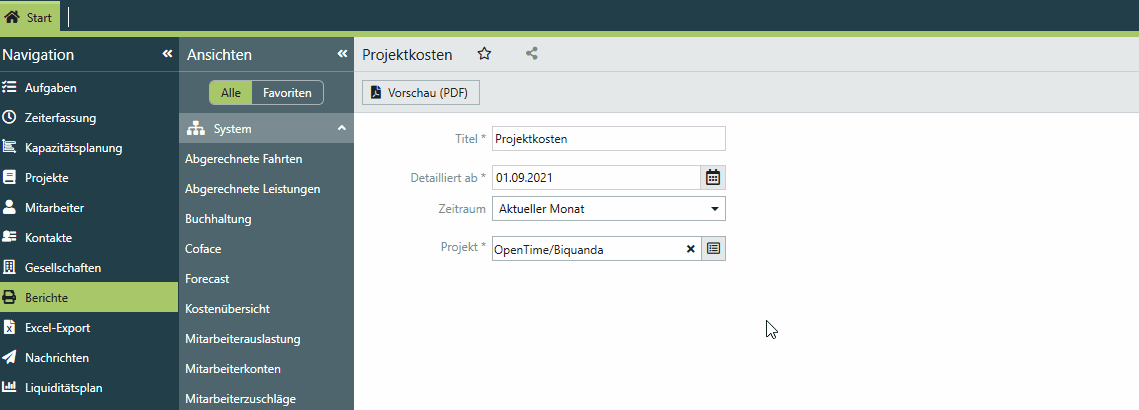
Task: Open Zeiterfassung from the navigation
Action: (x=60, y=118)
